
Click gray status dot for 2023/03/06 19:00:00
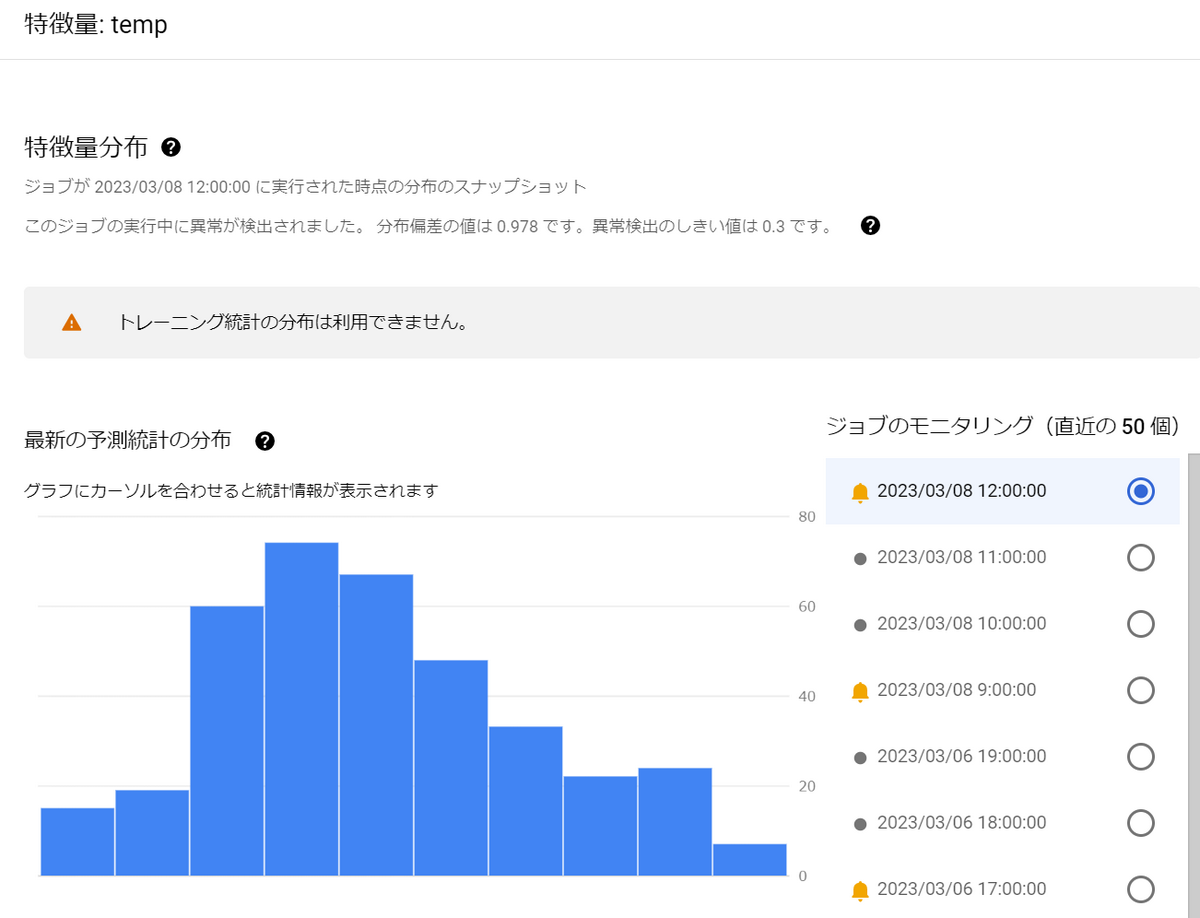tap(860, 758)
